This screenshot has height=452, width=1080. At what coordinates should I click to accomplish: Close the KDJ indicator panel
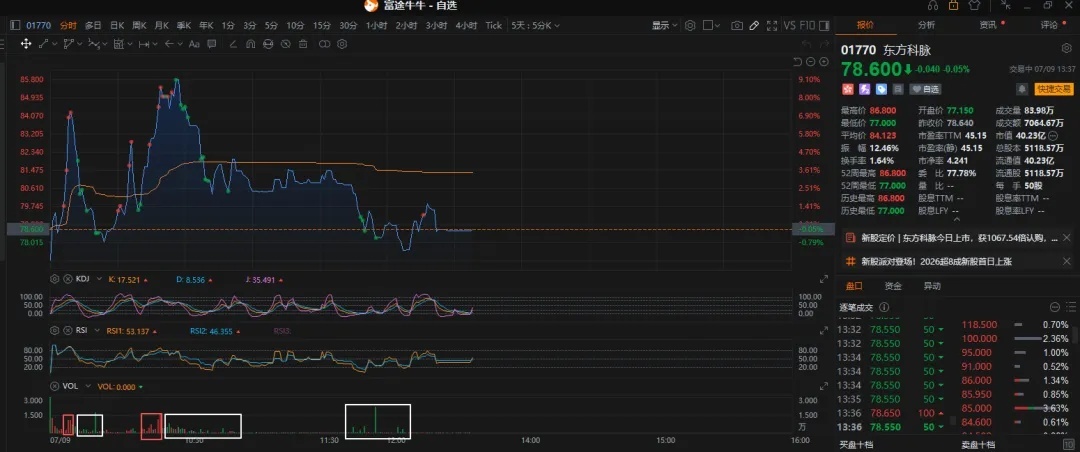coord(68,280)
